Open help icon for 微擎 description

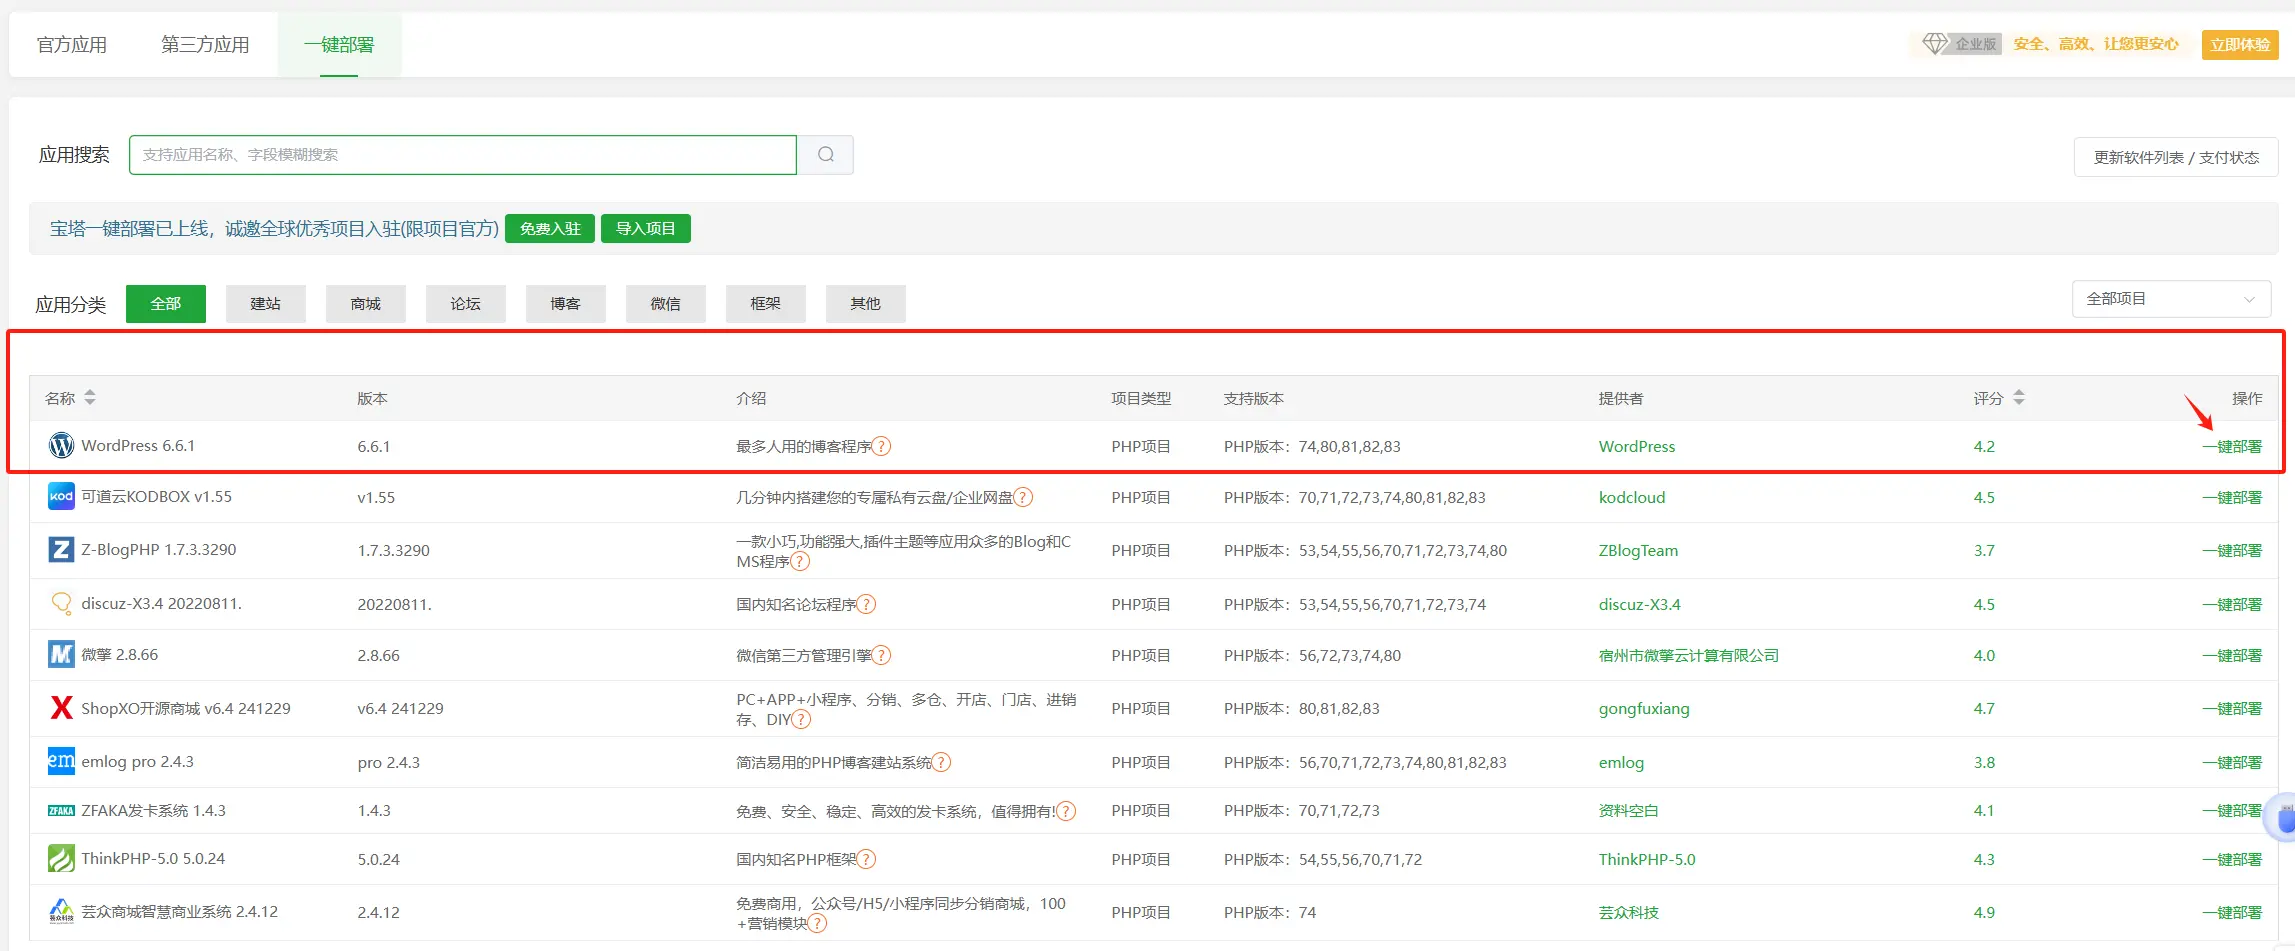(881, 655)
